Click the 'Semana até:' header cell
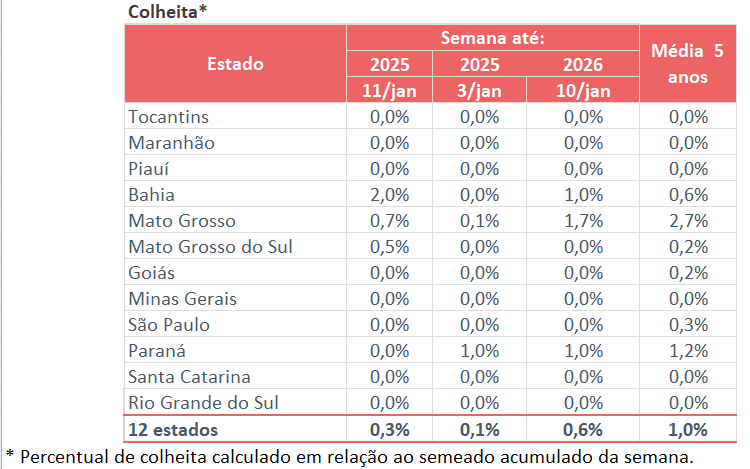Viewport: 750px width, 469px height. point(493,39)
